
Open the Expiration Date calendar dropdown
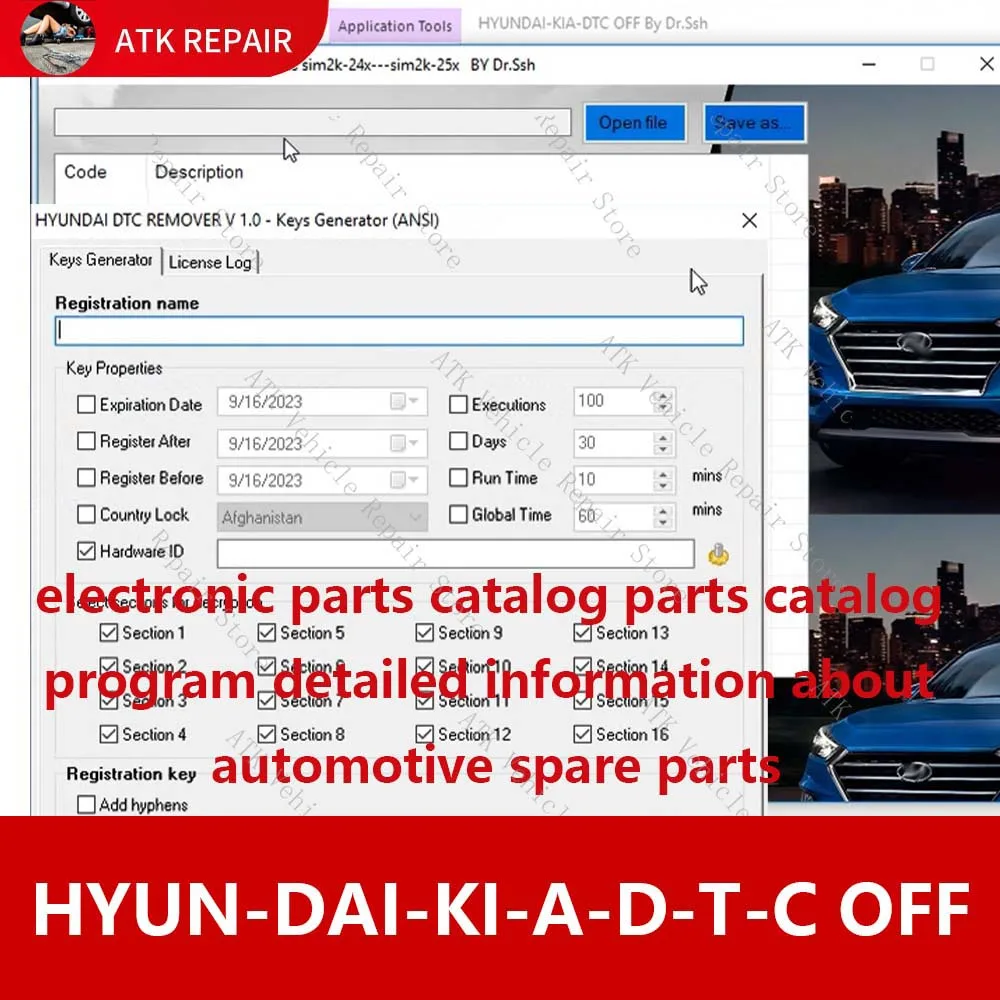point(405,401)
